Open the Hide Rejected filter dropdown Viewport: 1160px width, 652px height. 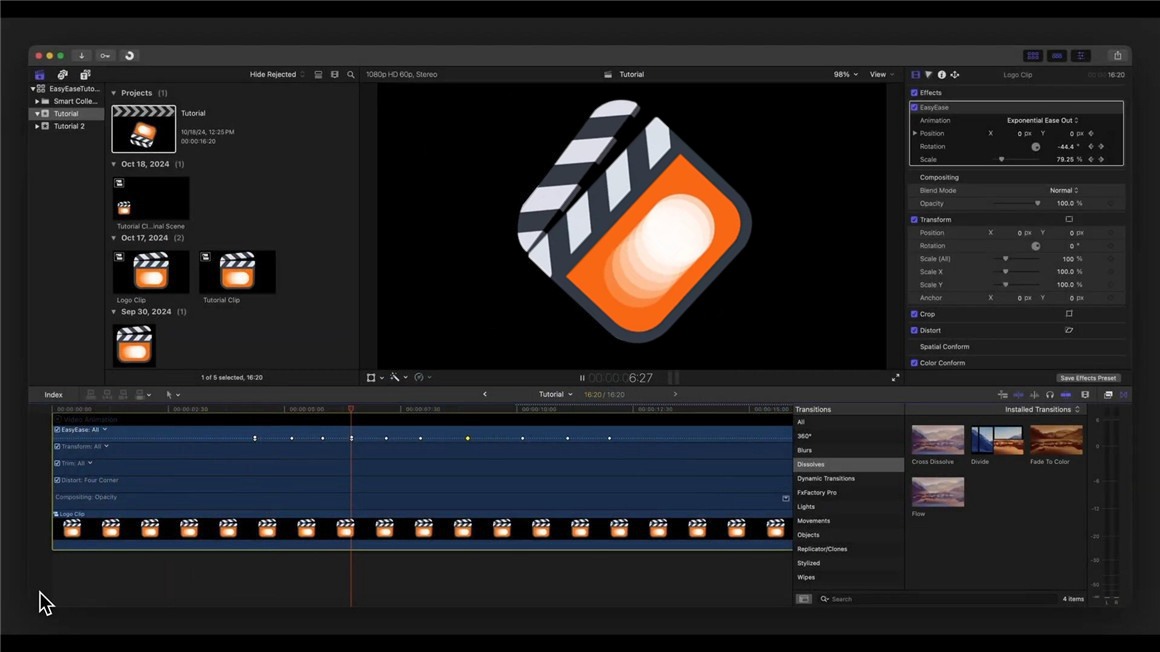click(277, 75)
